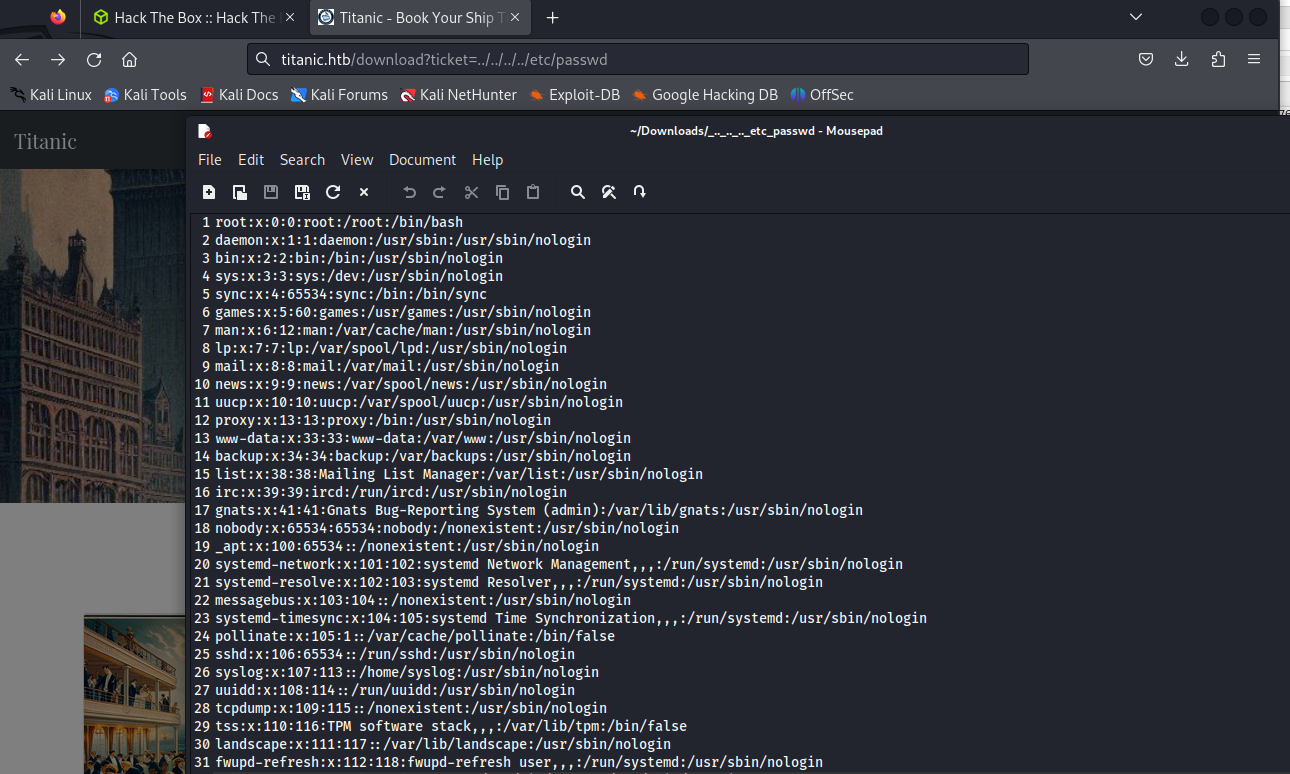
Task: Open Mousepad Edit menu
Action: pyautogui.click(x=251, y=160)
